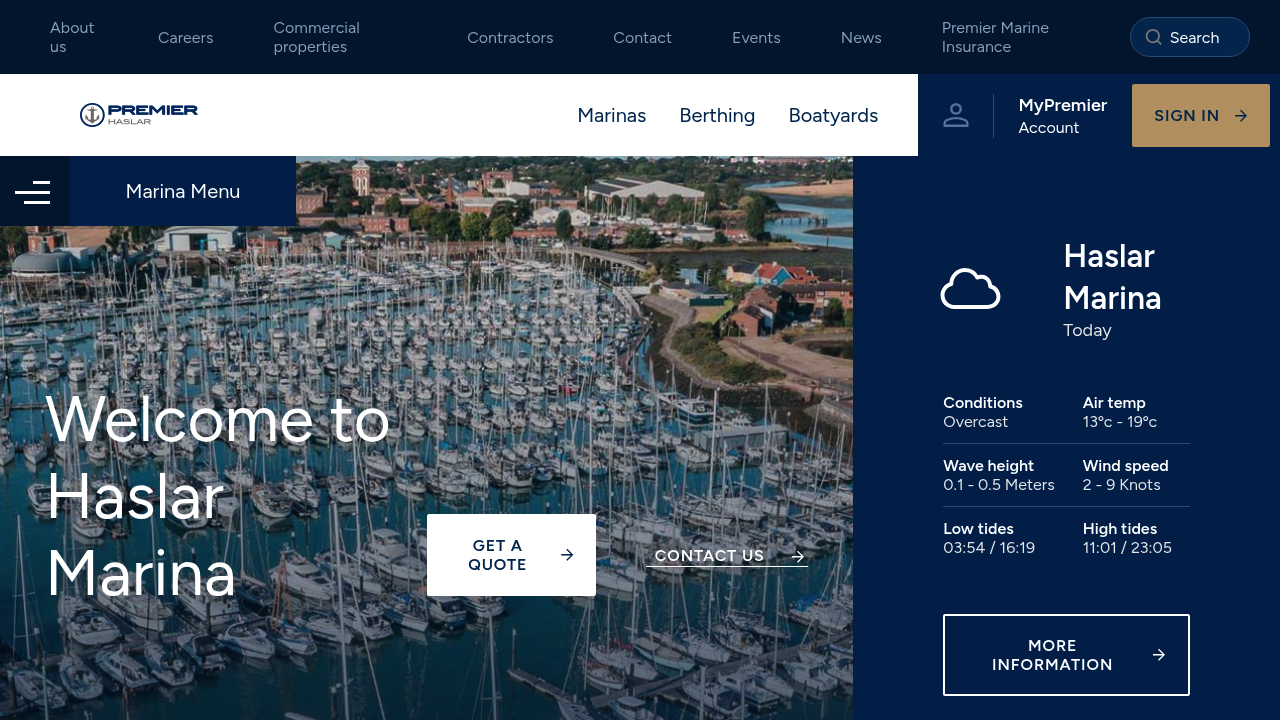Open the News section
This screenshot has height=720, width=1280.
(861, 37)
